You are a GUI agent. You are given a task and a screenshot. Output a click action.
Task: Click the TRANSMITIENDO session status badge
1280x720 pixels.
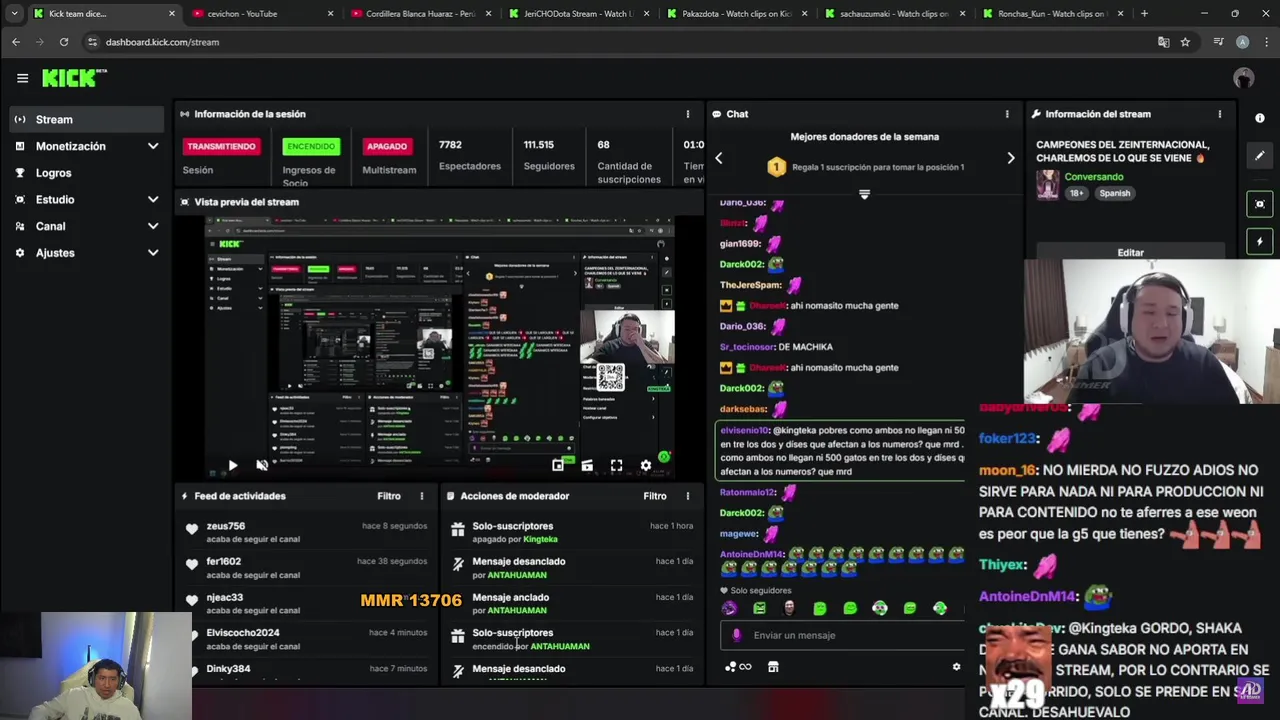coord(221,147)
